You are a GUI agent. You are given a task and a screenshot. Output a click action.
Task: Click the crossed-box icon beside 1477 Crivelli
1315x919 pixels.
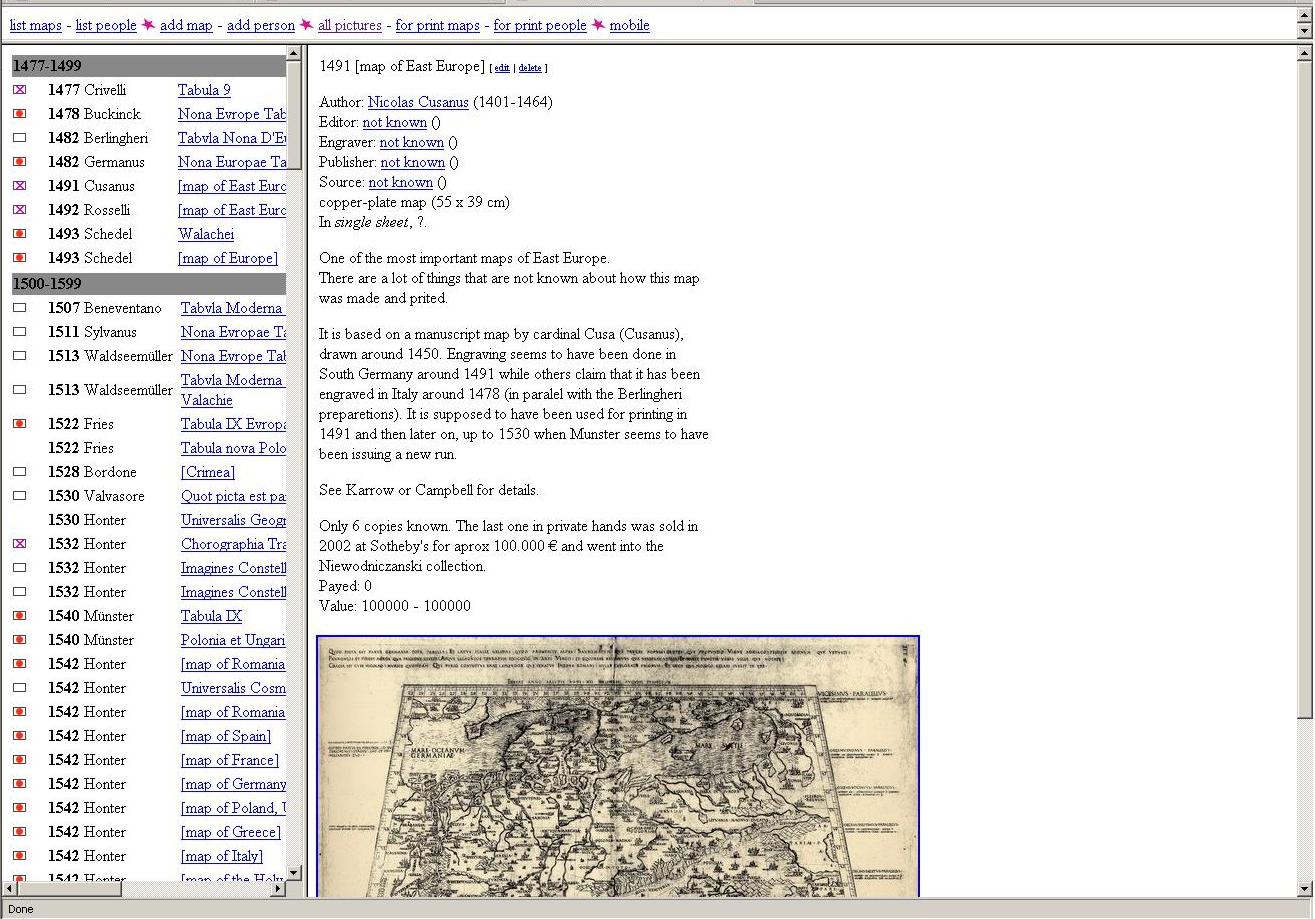(x=19, y=90)
